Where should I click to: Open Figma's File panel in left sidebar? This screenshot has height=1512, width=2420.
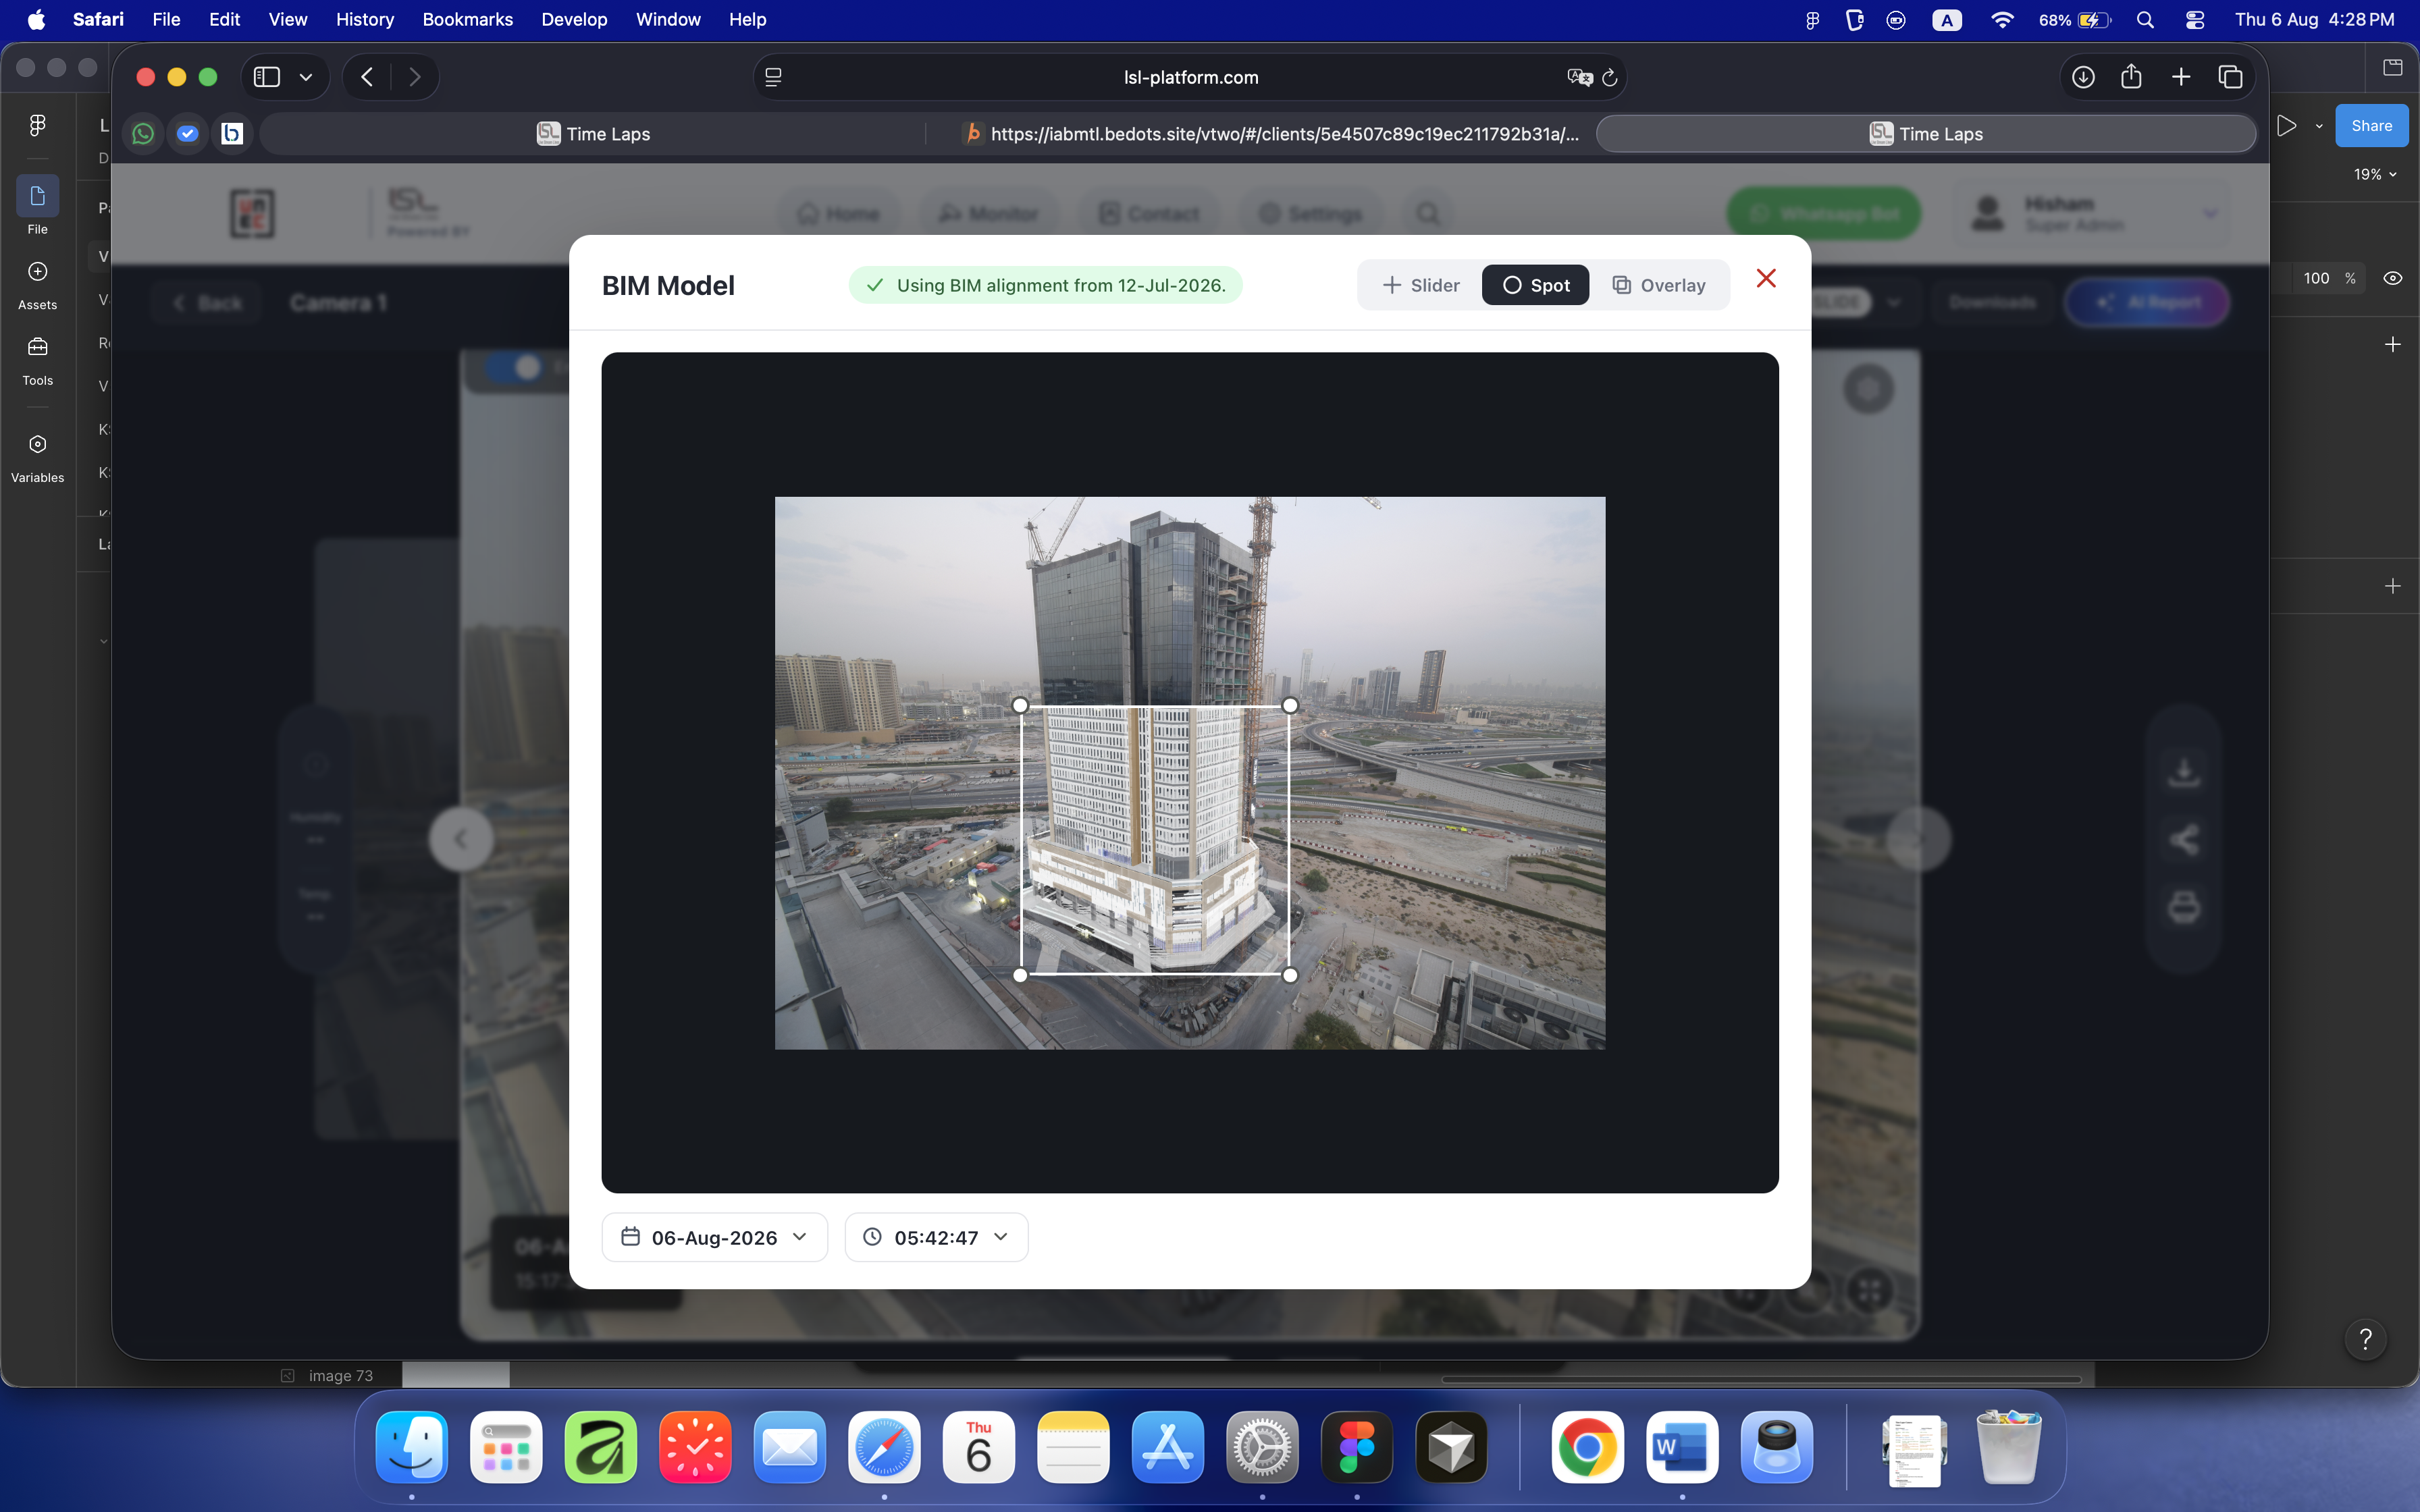(x=38, y=206)
